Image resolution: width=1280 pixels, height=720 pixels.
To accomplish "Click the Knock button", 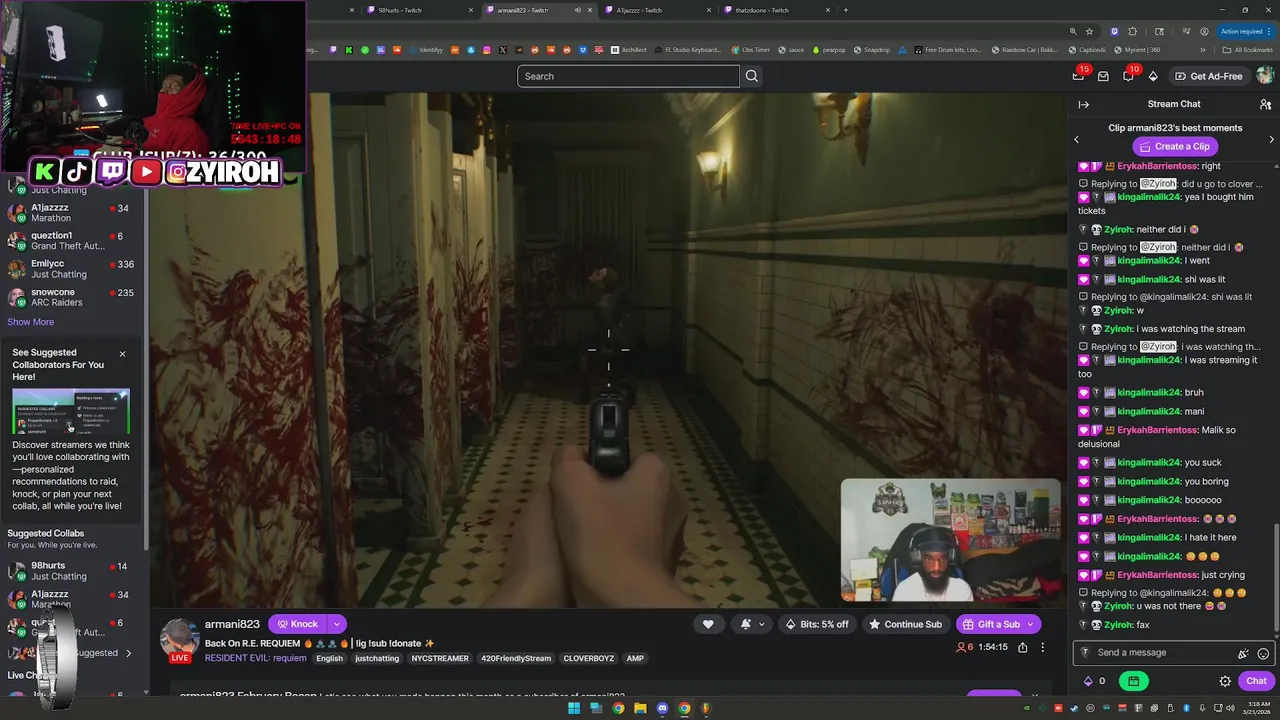I will [297, 624].
